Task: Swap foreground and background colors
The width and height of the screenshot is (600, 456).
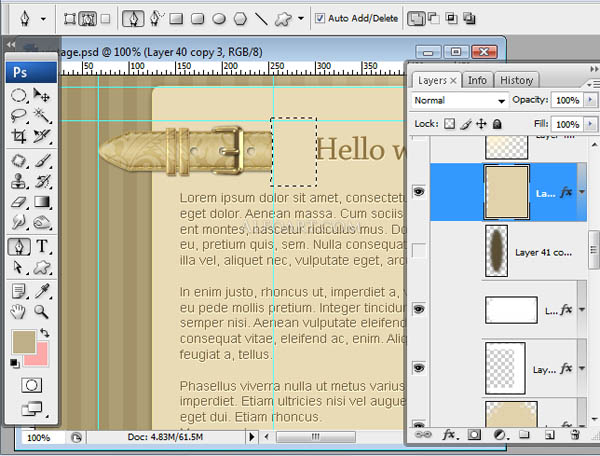Action: pos(45,333)
